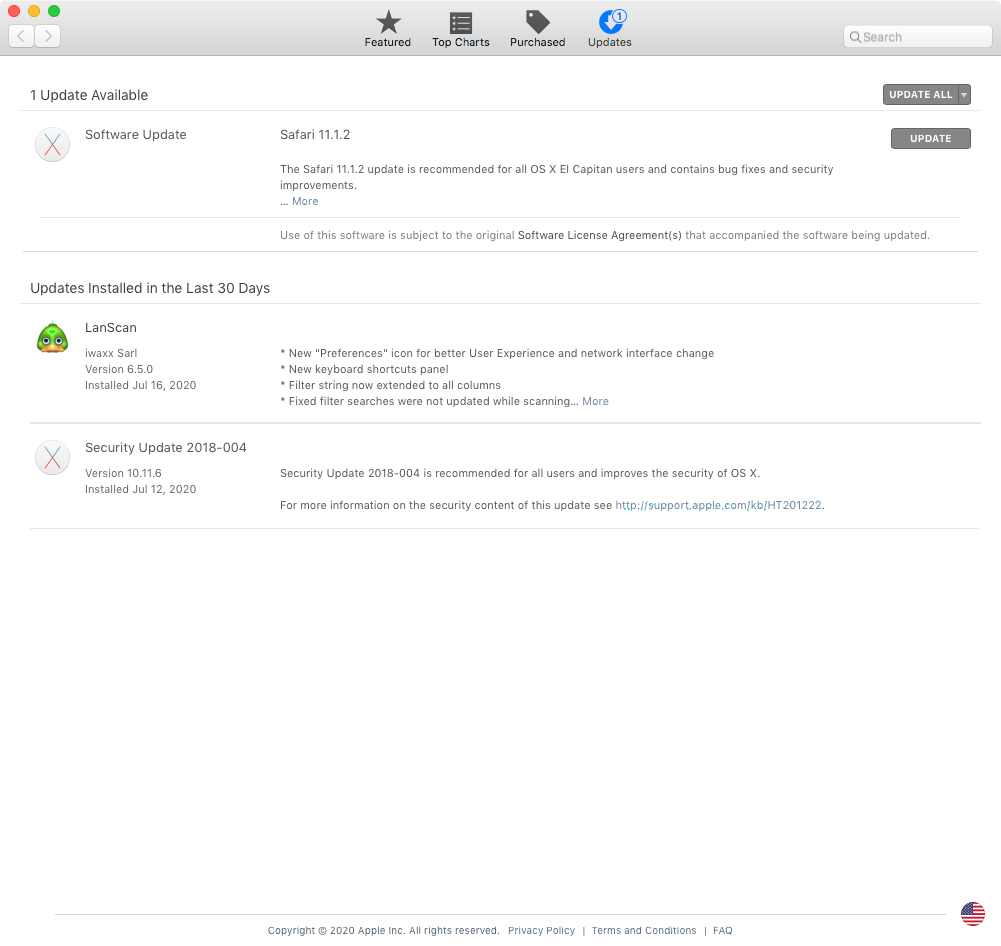Click the green zoom window button
Viewport: 1001px width, 946px height.
(54, 11)
